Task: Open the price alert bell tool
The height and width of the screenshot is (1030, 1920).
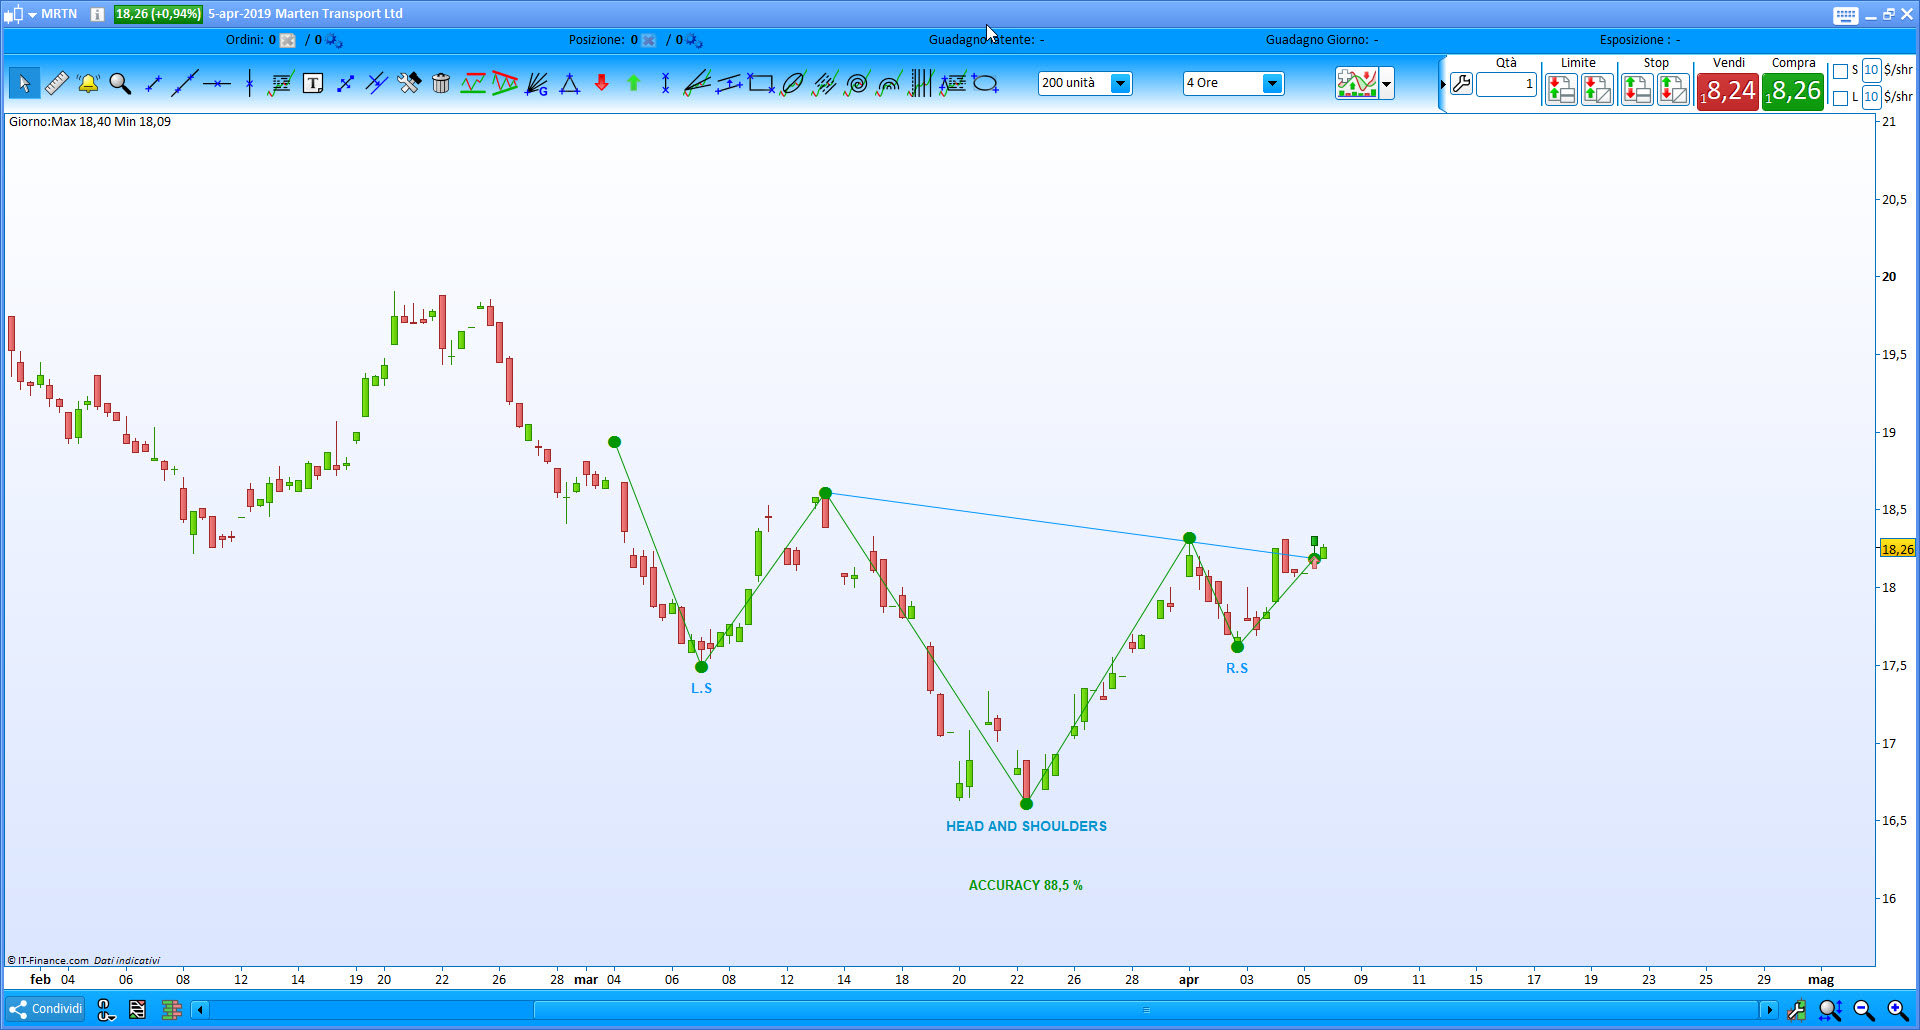Action: 88,83
